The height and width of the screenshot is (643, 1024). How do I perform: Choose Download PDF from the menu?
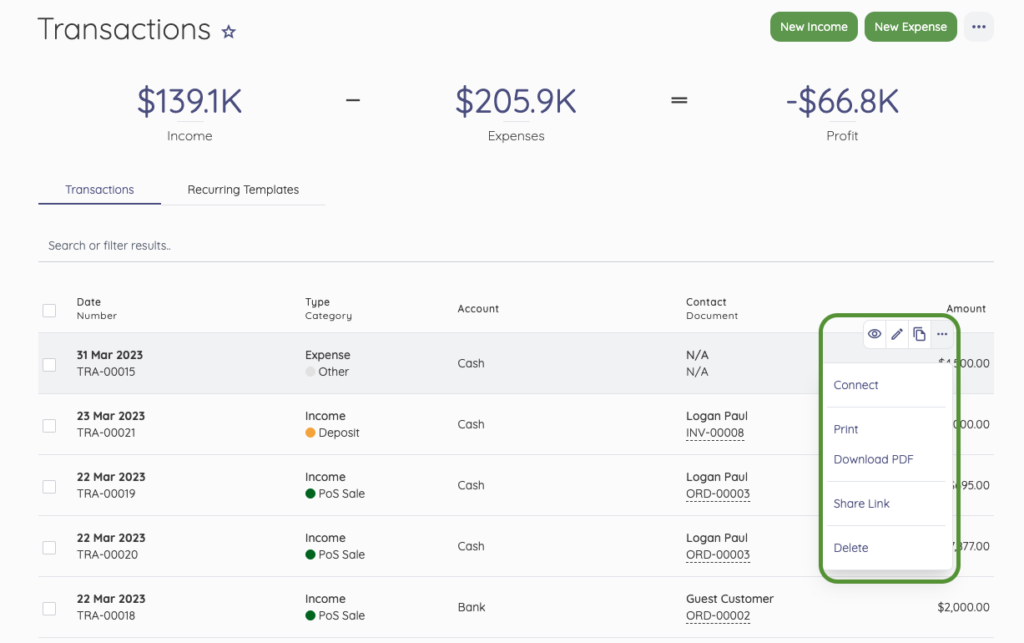pyautogui.click(x=873, y=459)
